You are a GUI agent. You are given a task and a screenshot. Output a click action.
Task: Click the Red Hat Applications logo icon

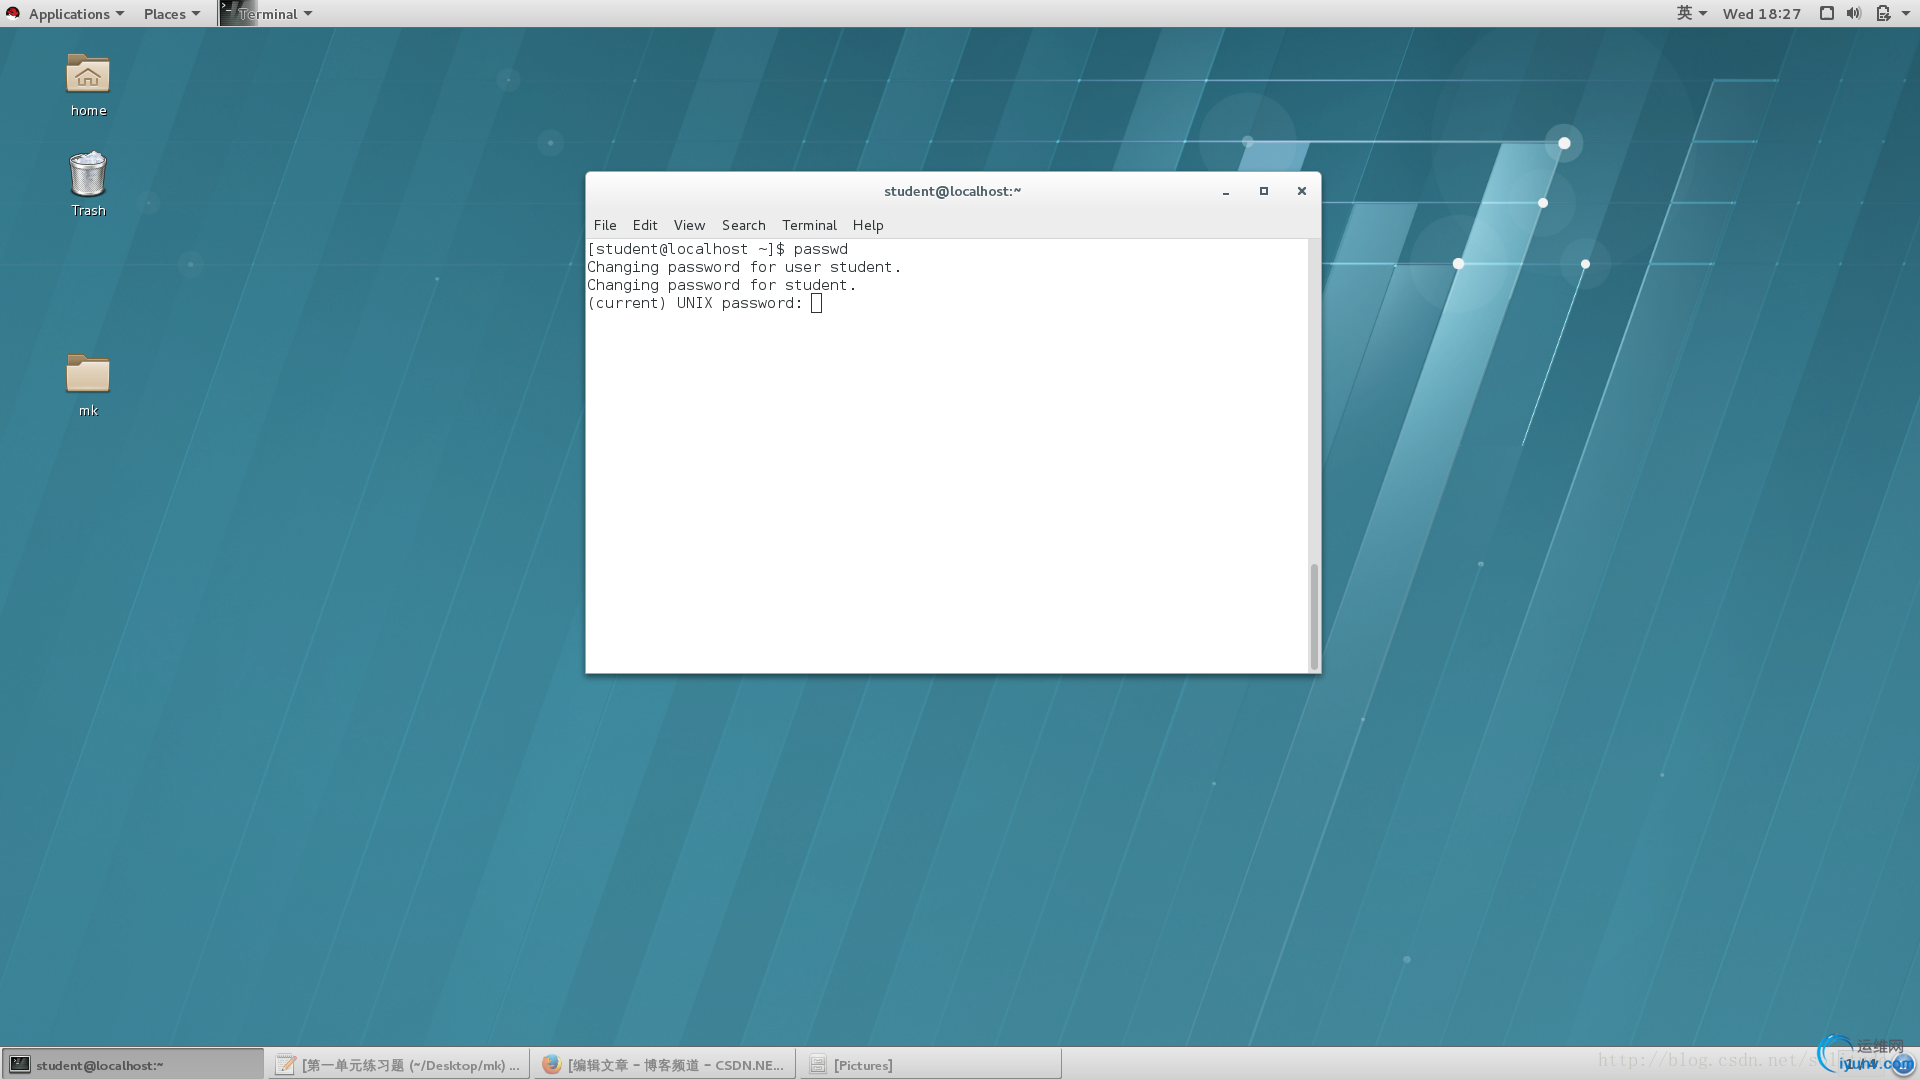click(13, 13)
